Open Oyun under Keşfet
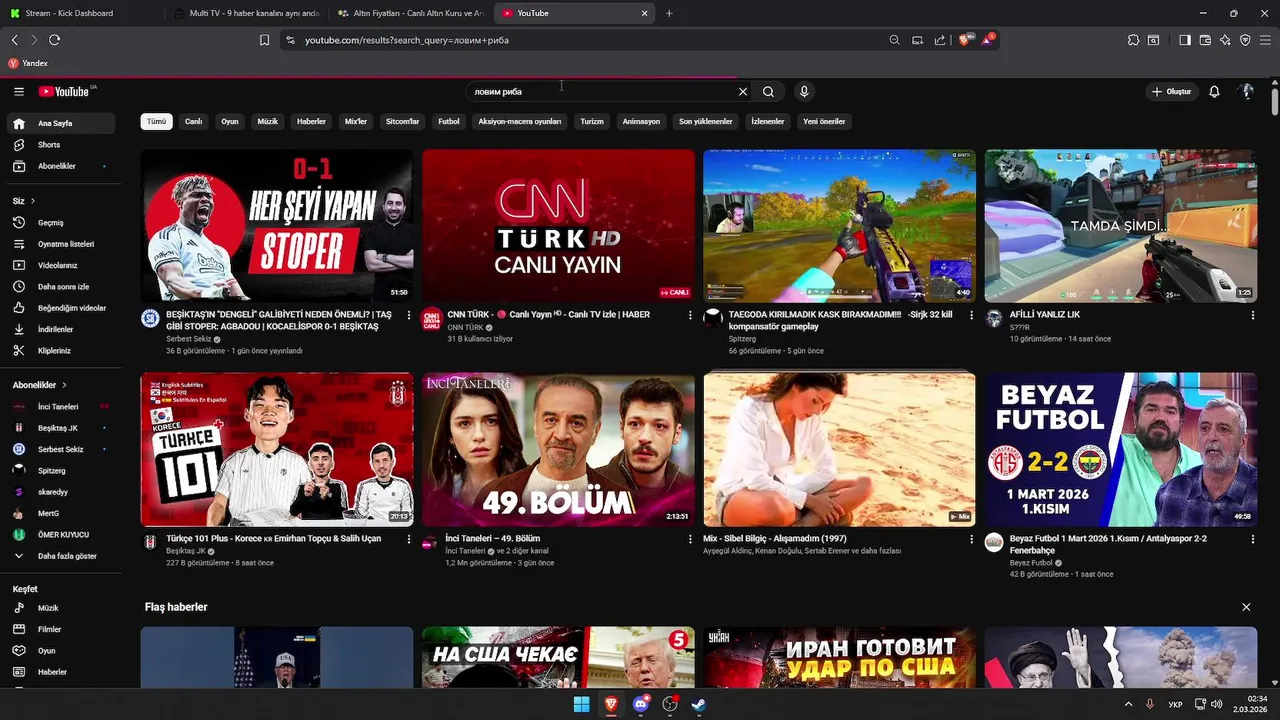 tap(61, 651)
